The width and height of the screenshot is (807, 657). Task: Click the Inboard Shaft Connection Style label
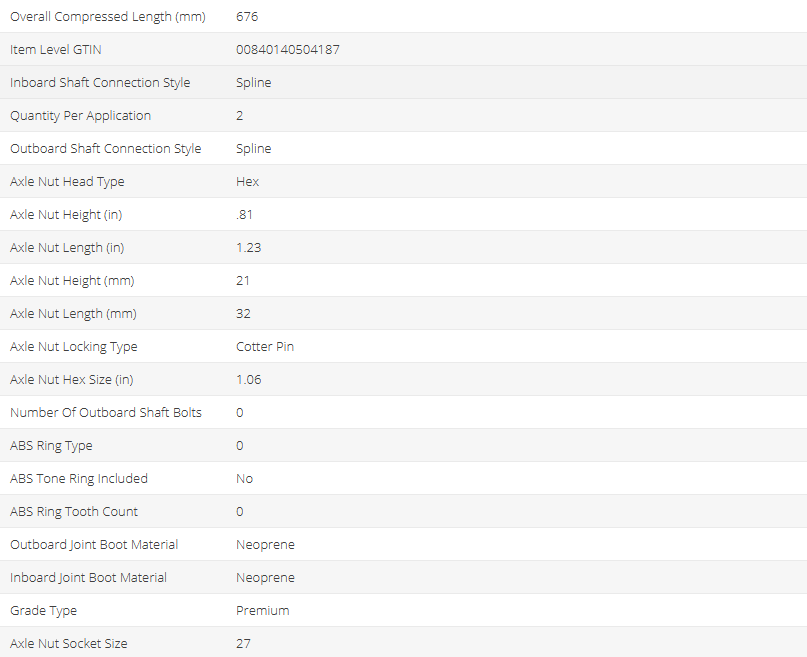(x=100, y=82)
